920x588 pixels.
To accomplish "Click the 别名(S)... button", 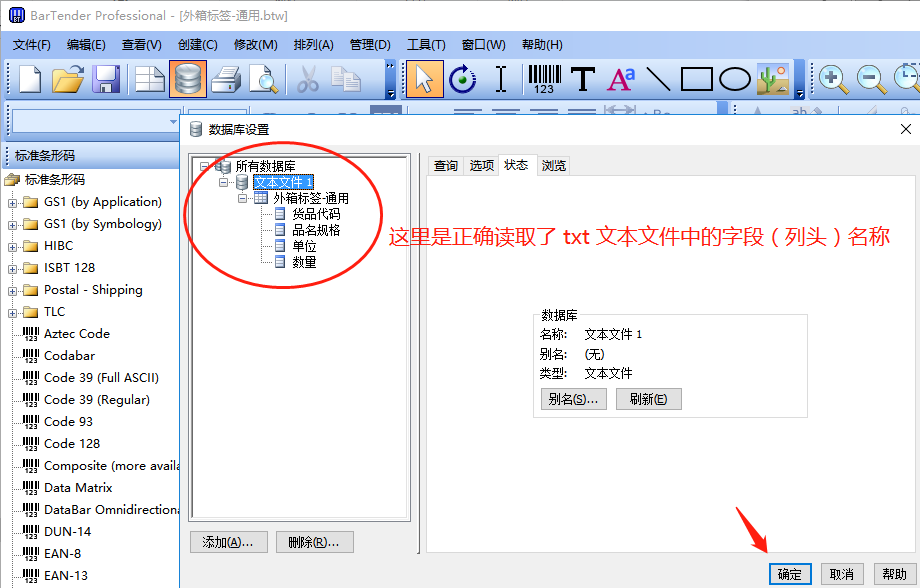I will point(573,399).
